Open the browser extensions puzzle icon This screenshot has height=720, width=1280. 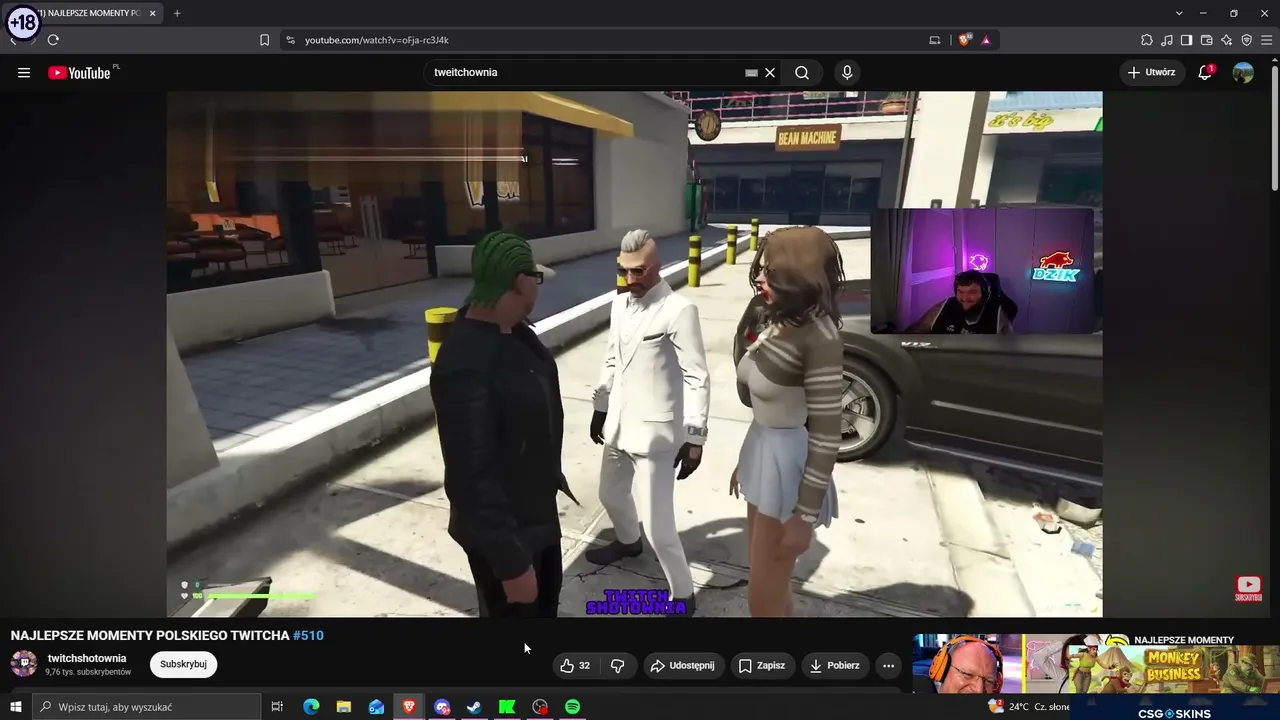1147,40
